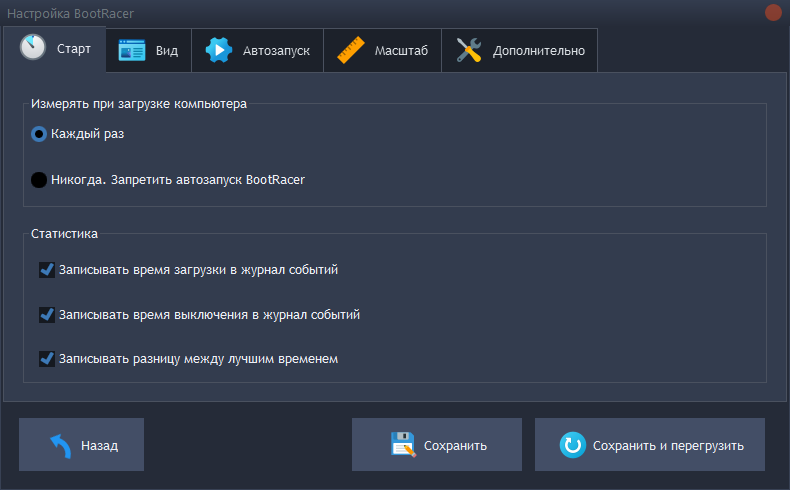The image size is (790, 490).
Task: Uncheck Записывать время загрузки в журнал событий
Action: tap(47, 270)
